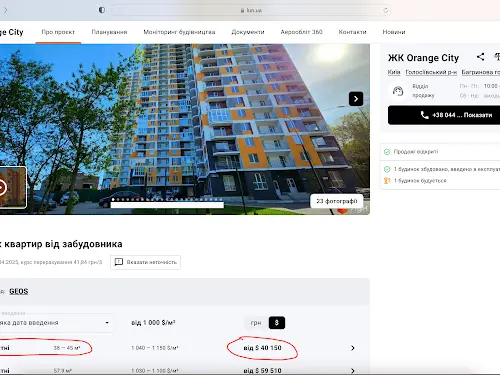
Task: Click the 57.9 м² area value
Action: (x=63, y=371)
